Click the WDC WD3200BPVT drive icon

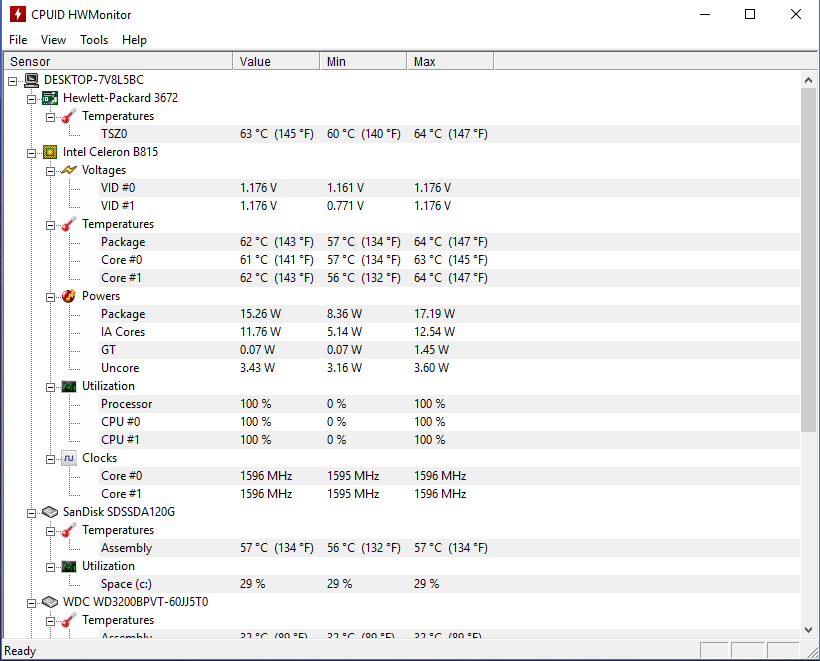click(50, 602)
